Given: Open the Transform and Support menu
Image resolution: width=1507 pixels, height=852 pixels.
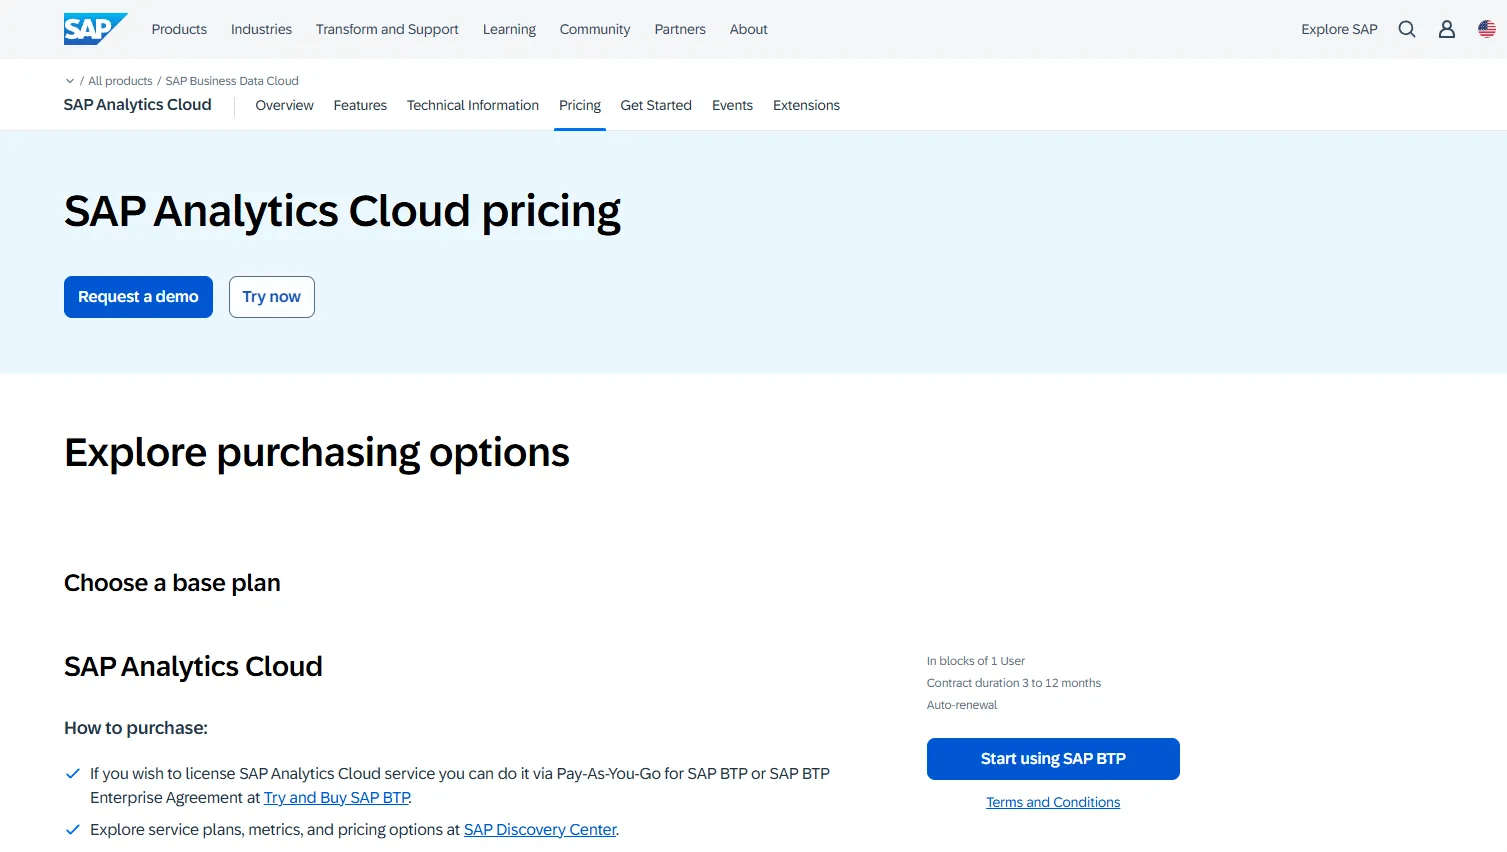Looking at the screenshot, I should coord(387,29).
